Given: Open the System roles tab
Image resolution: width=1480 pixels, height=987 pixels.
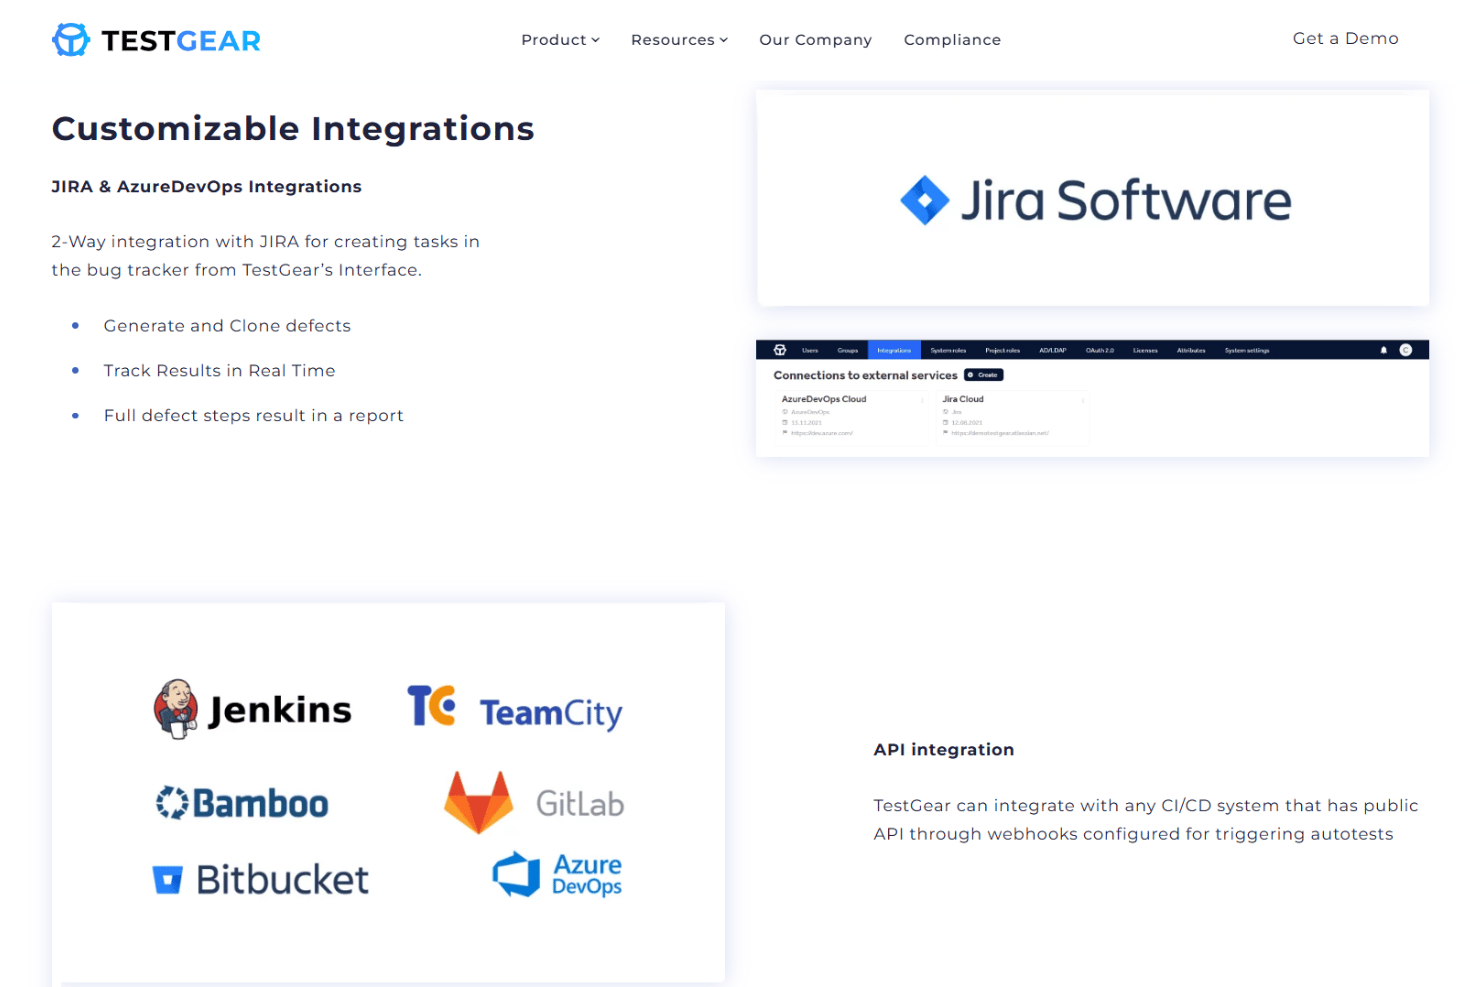Looking at the screenshot, I should click(948, 350).
